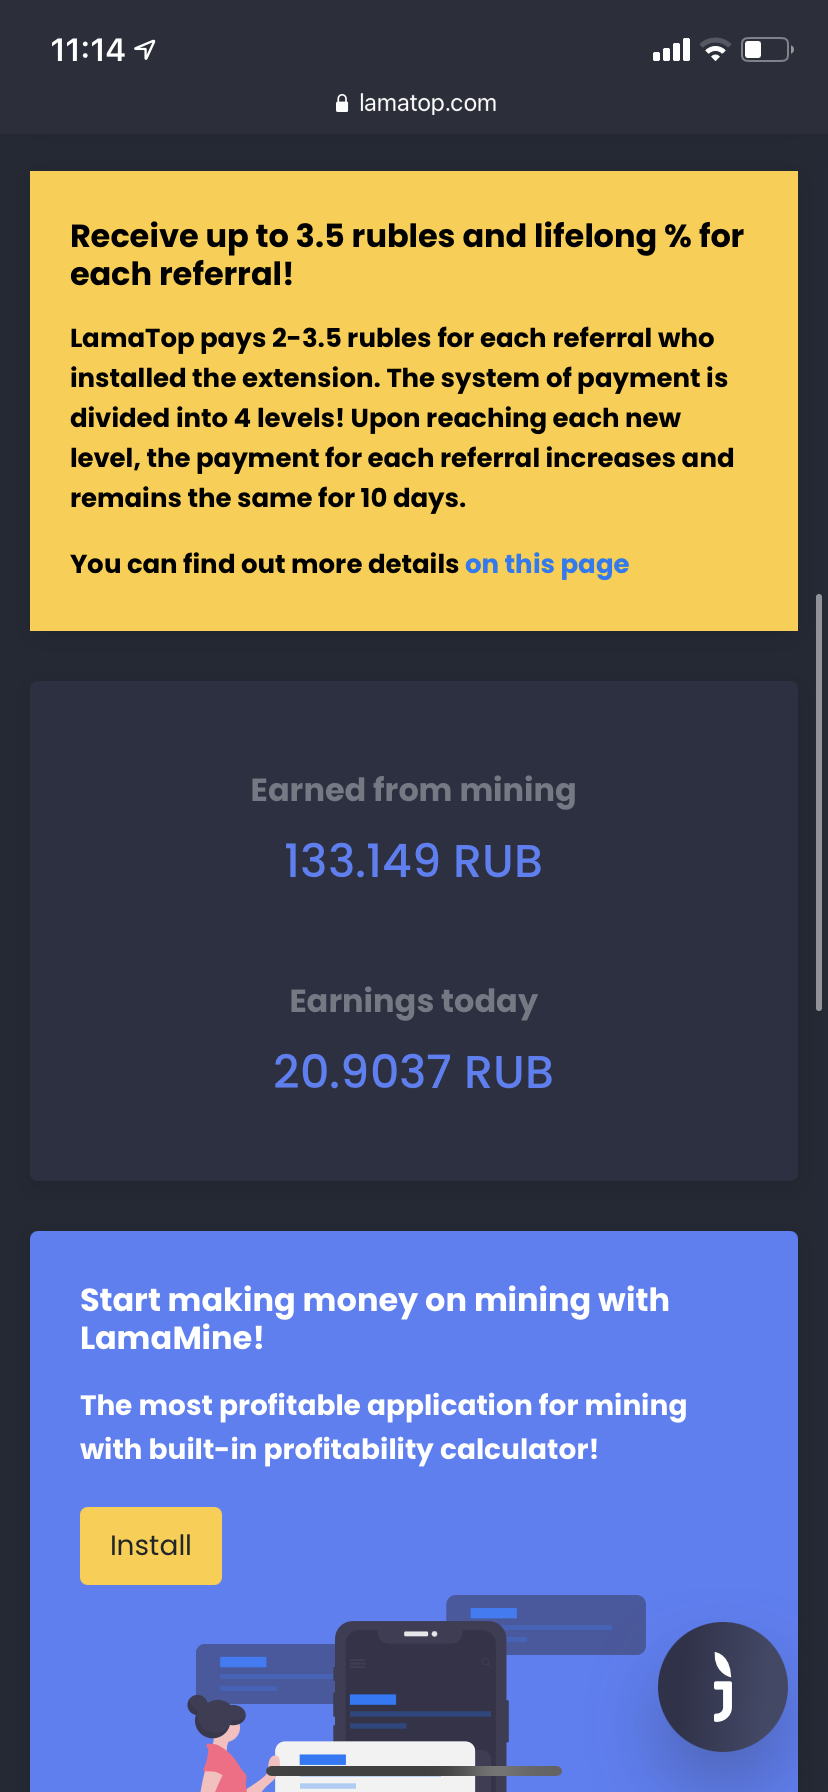
Task: Tap the home indicator bar at the bottom
Action: pos(414,1771)
